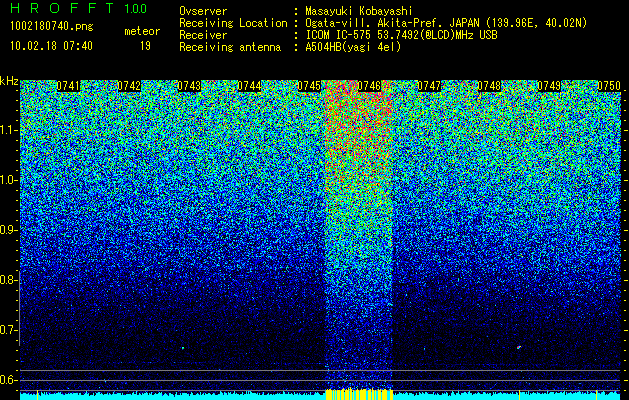Click the 1.1 frequency axis label
Viewport: 629px width, 400px height.
tap(7, 130)
